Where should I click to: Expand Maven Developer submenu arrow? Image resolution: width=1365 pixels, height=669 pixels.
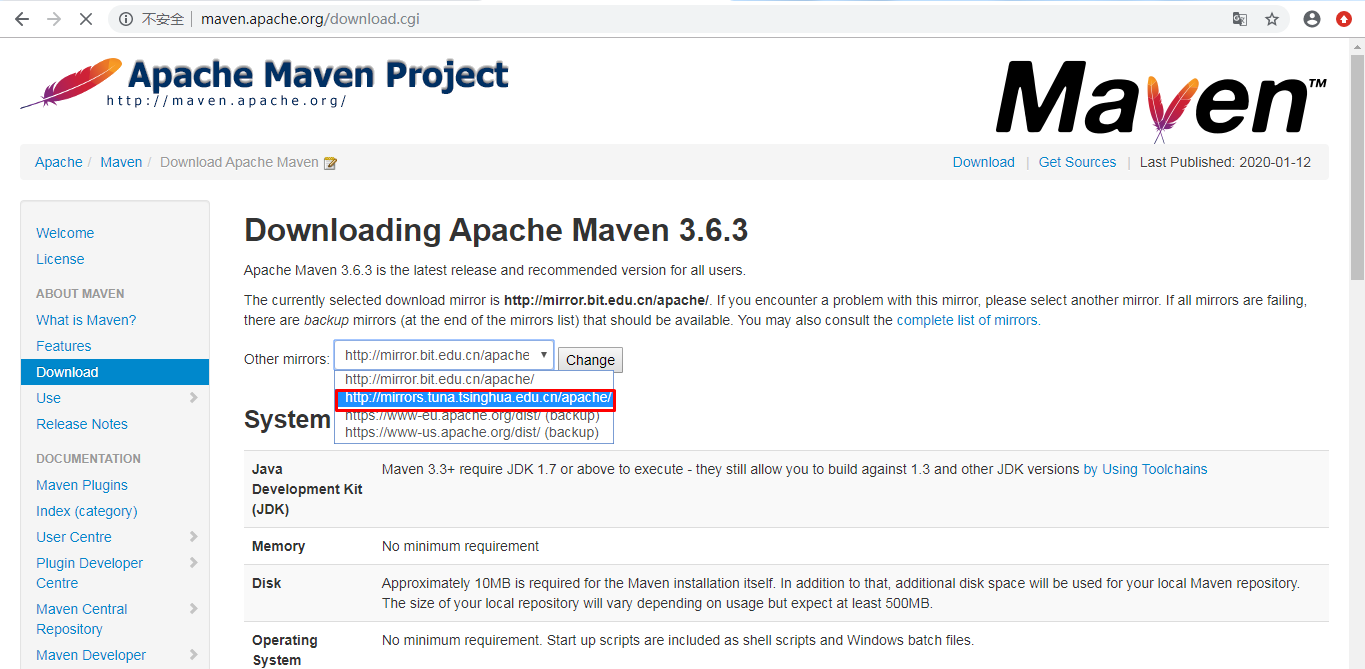coord(193,655)
